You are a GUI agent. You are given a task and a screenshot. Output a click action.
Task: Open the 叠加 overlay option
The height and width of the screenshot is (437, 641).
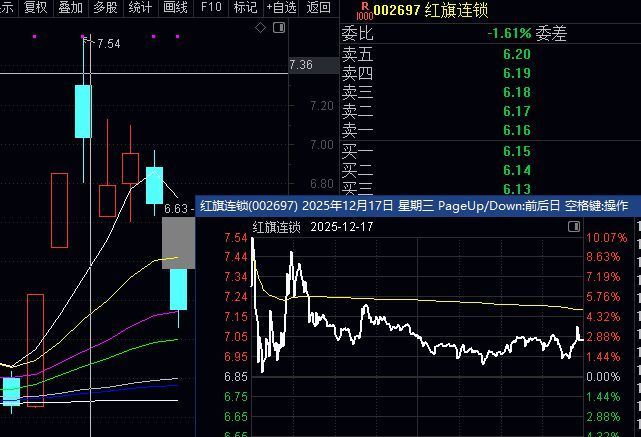click(x=70, y=7)
